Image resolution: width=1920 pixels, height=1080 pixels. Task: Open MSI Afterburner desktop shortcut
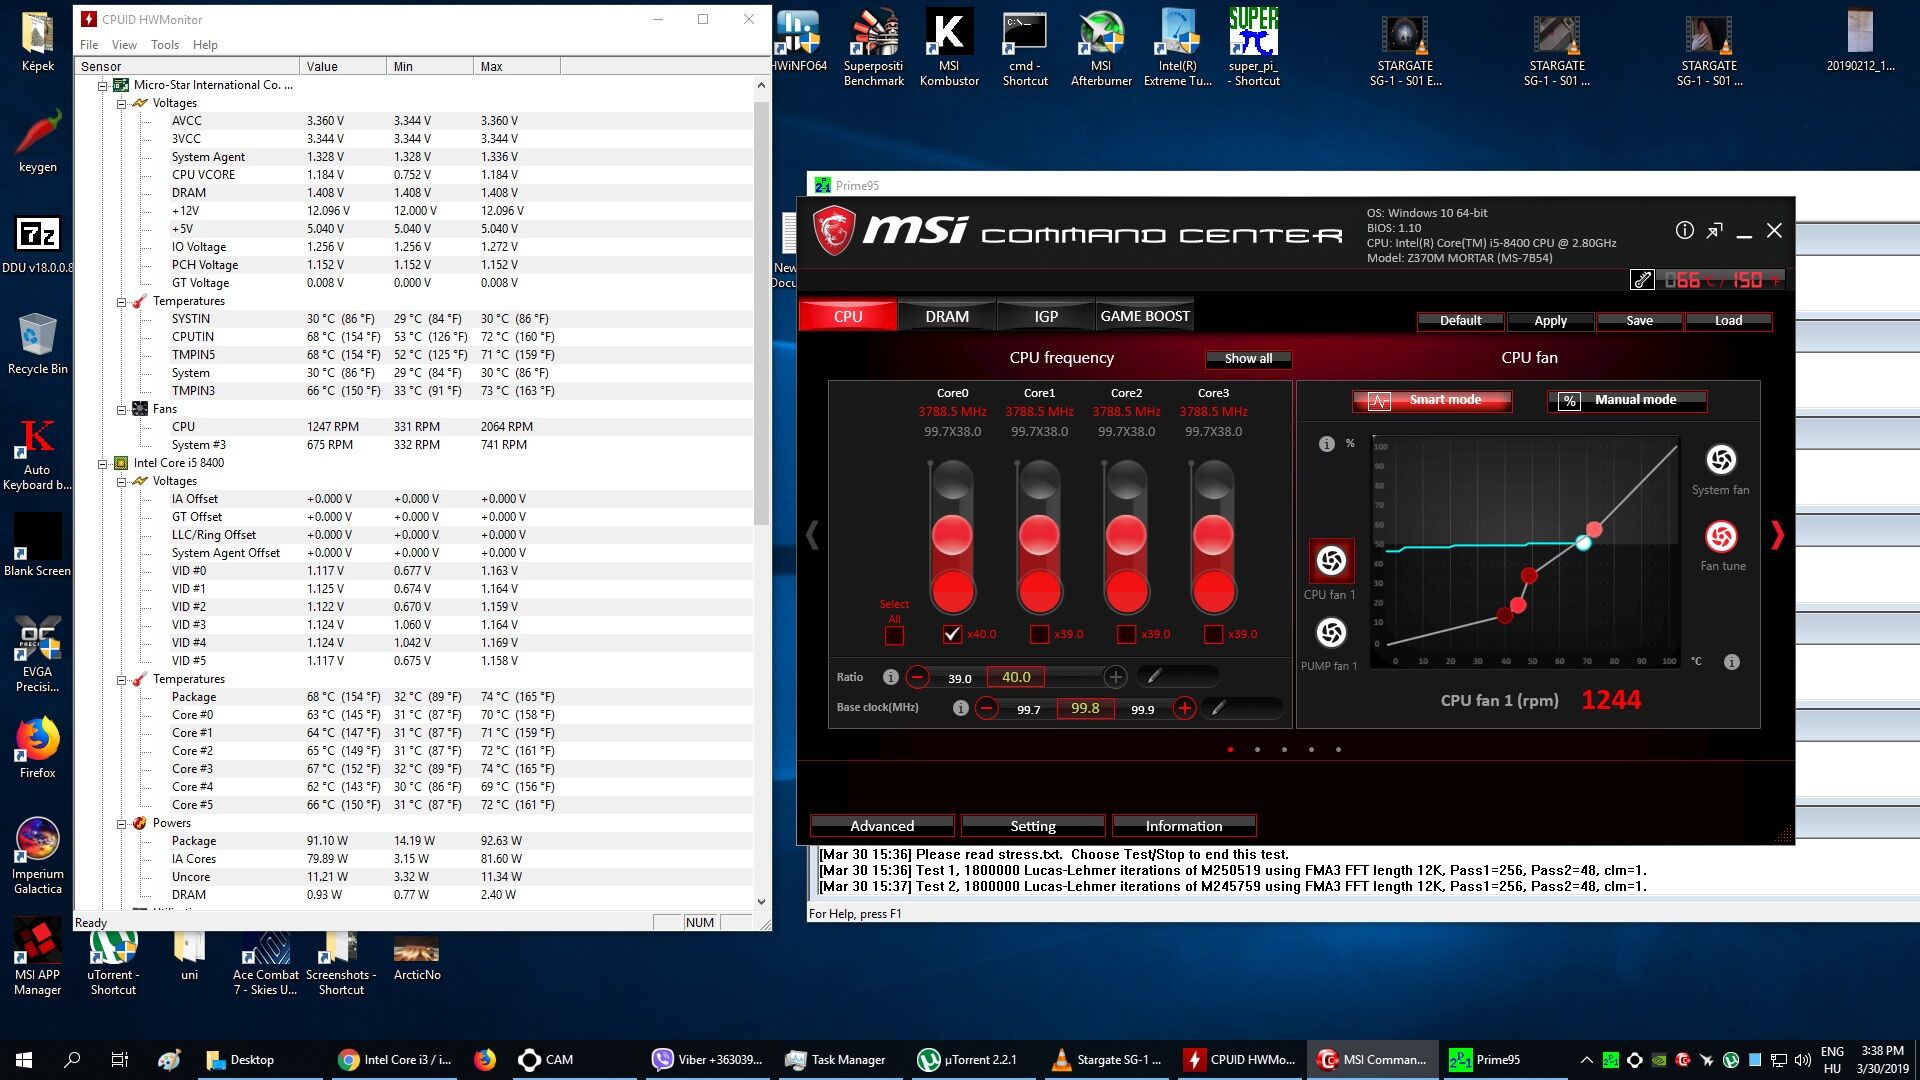(x=1101, y=47)
